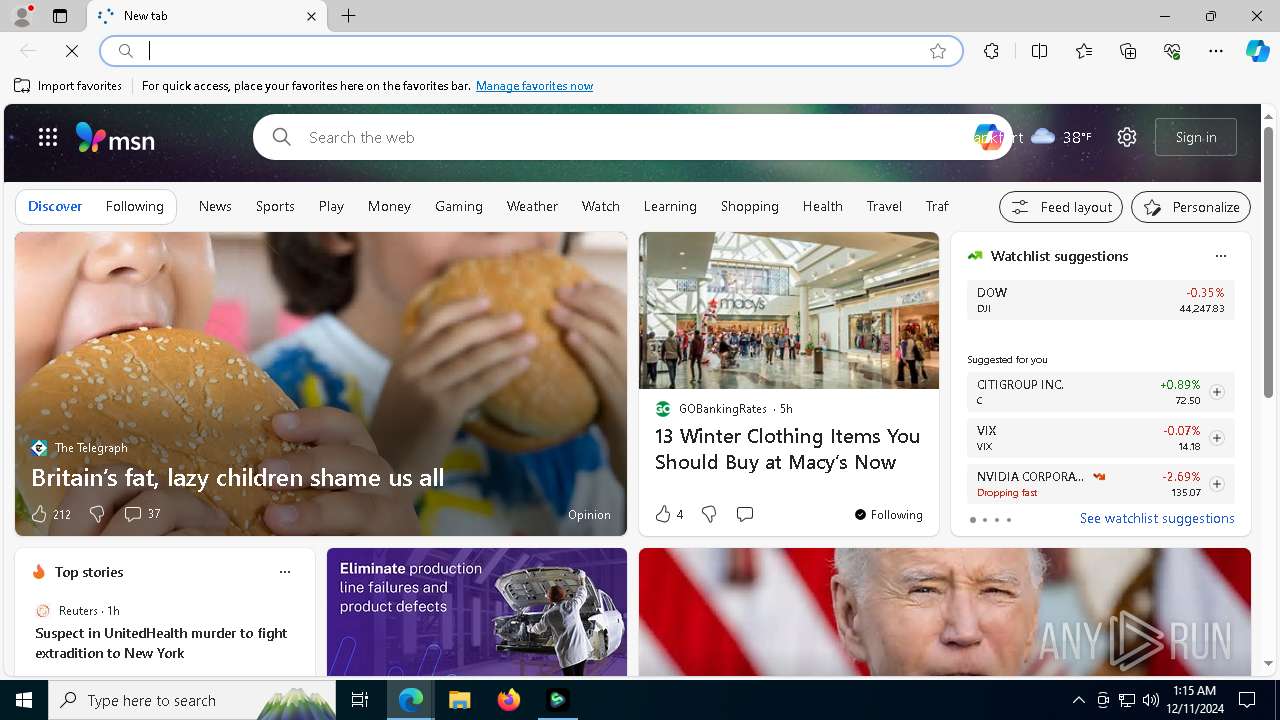Add this page to favorites star
1280x720 pixels.
[937, 51]
